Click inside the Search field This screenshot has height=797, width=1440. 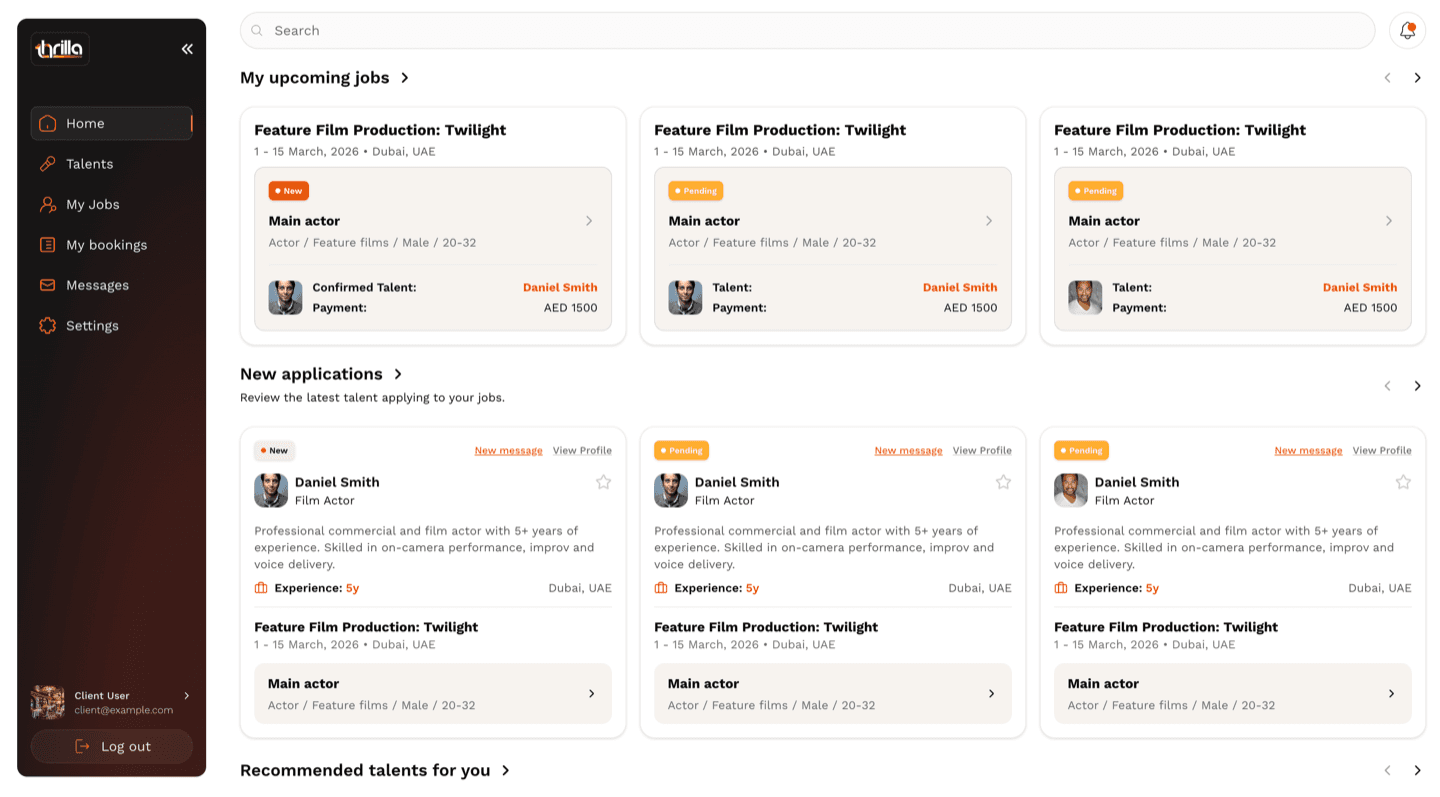pyautogui.click(x=700, y=30)
